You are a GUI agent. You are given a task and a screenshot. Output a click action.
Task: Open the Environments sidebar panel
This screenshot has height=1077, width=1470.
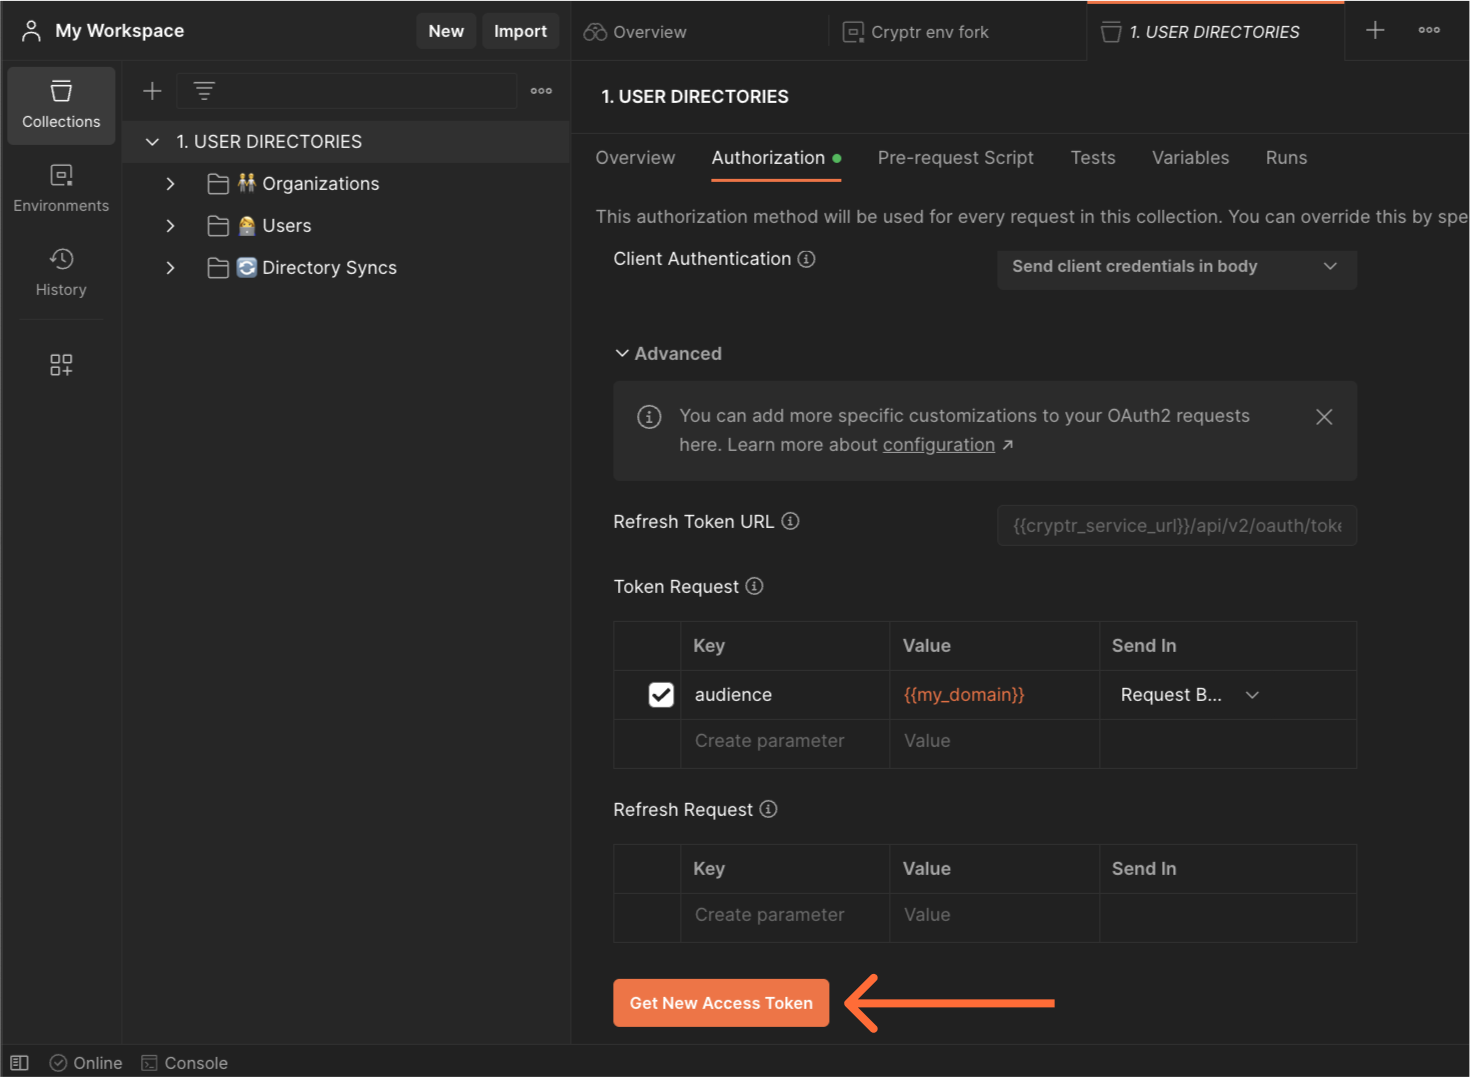pos(61,189)
